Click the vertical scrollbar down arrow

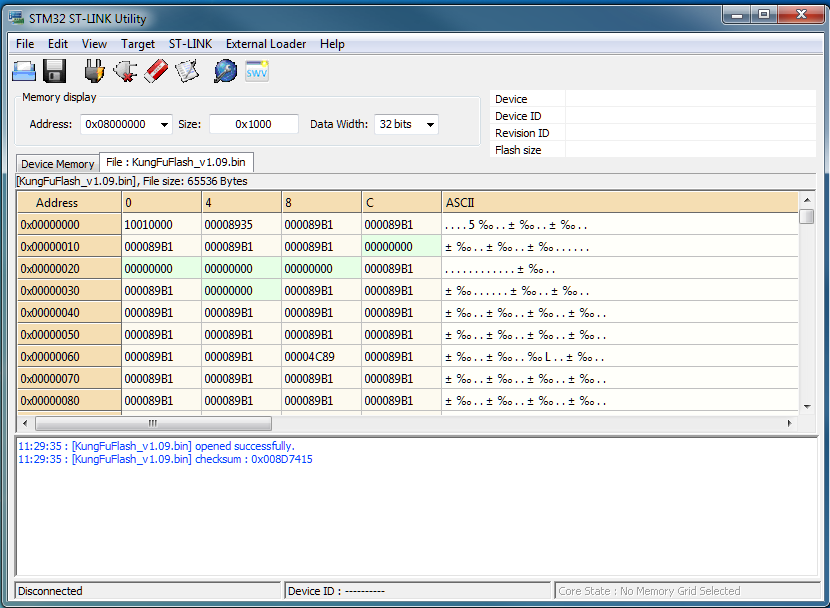click(807, 406)
